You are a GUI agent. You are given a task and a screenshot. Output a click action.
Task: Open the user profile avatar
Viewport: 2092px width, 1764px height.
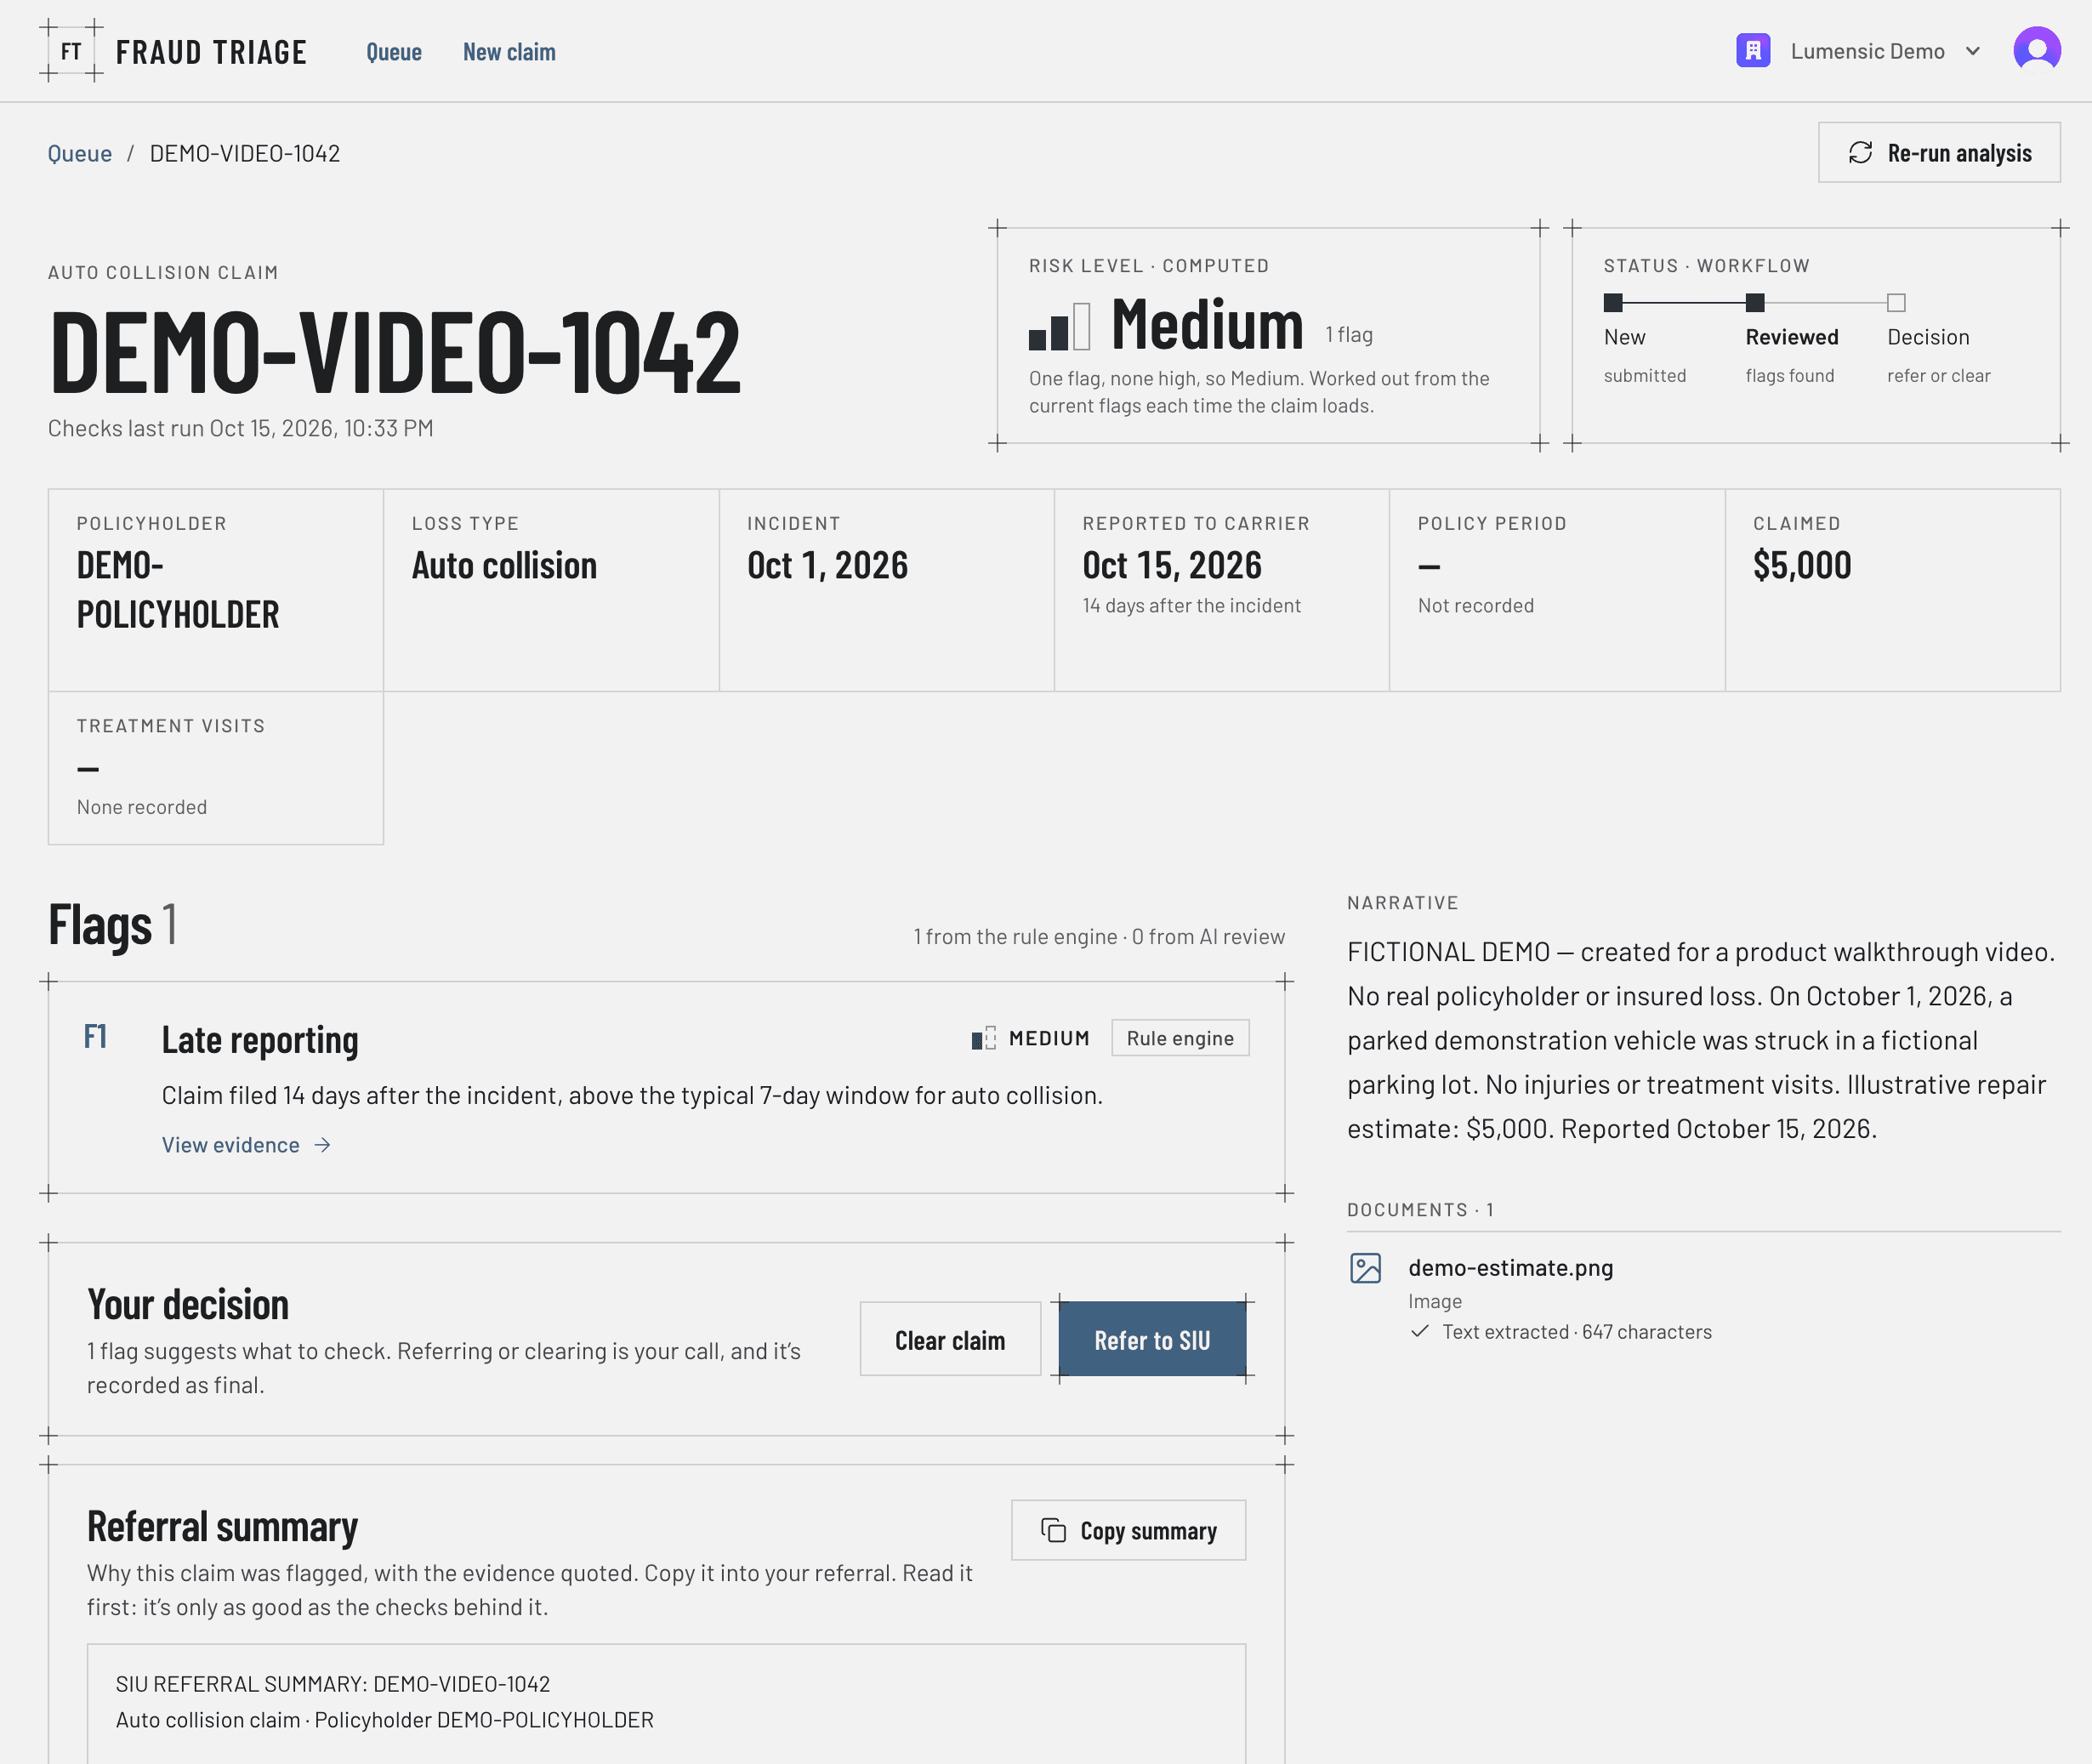click(x=2036, y=50)
